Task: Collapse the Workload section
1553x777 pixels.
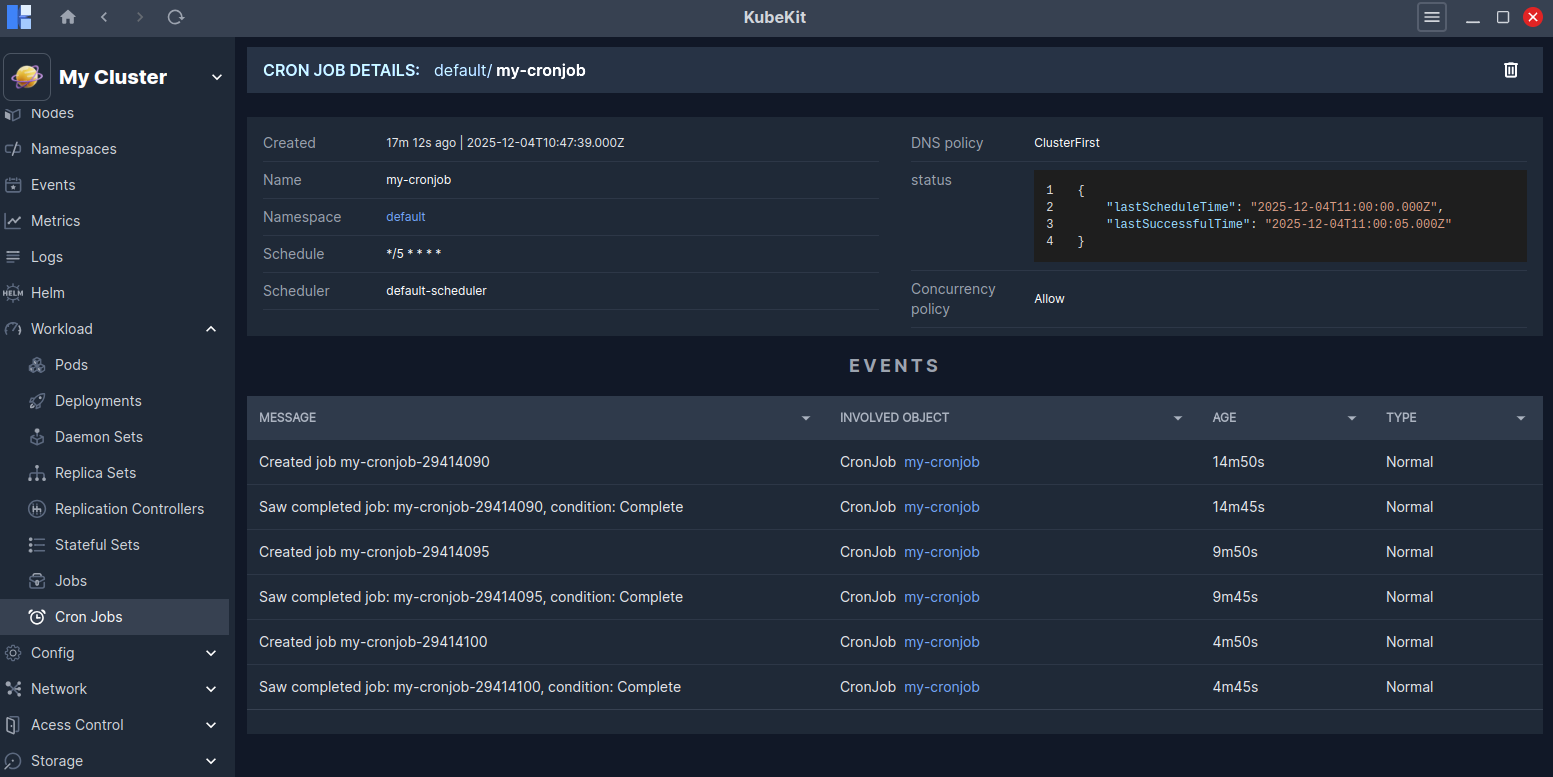Action: [211, 329]
